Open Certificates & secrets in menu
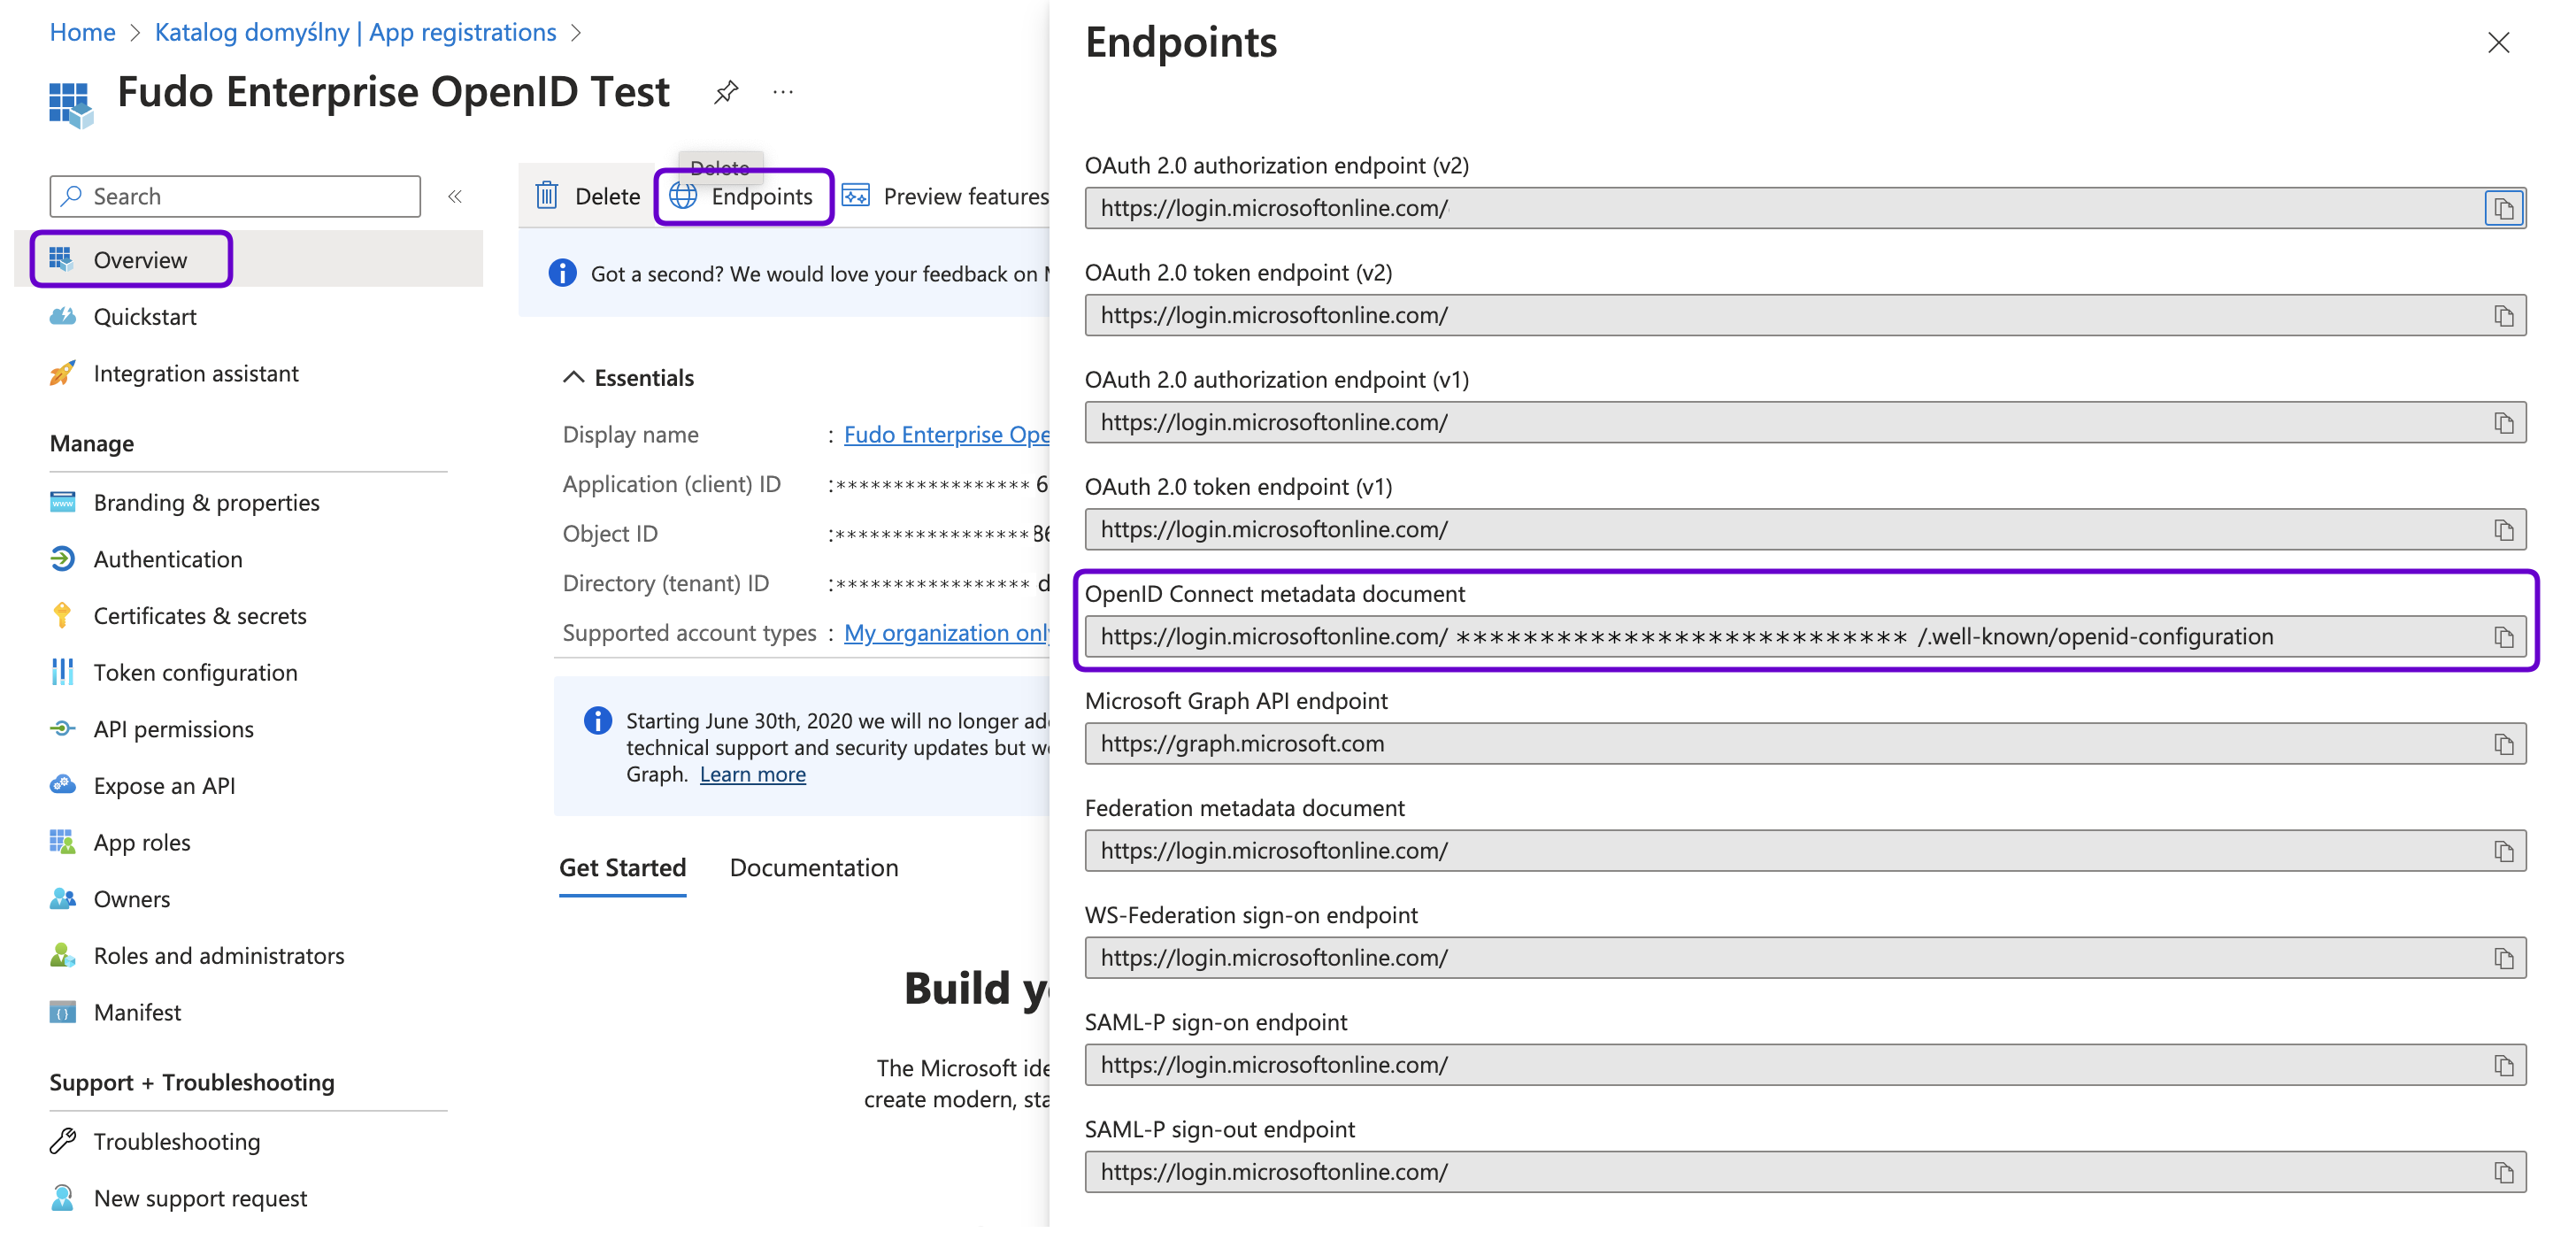The height and width of the screenshot is (1248, 2576). (x=199, y=616)
